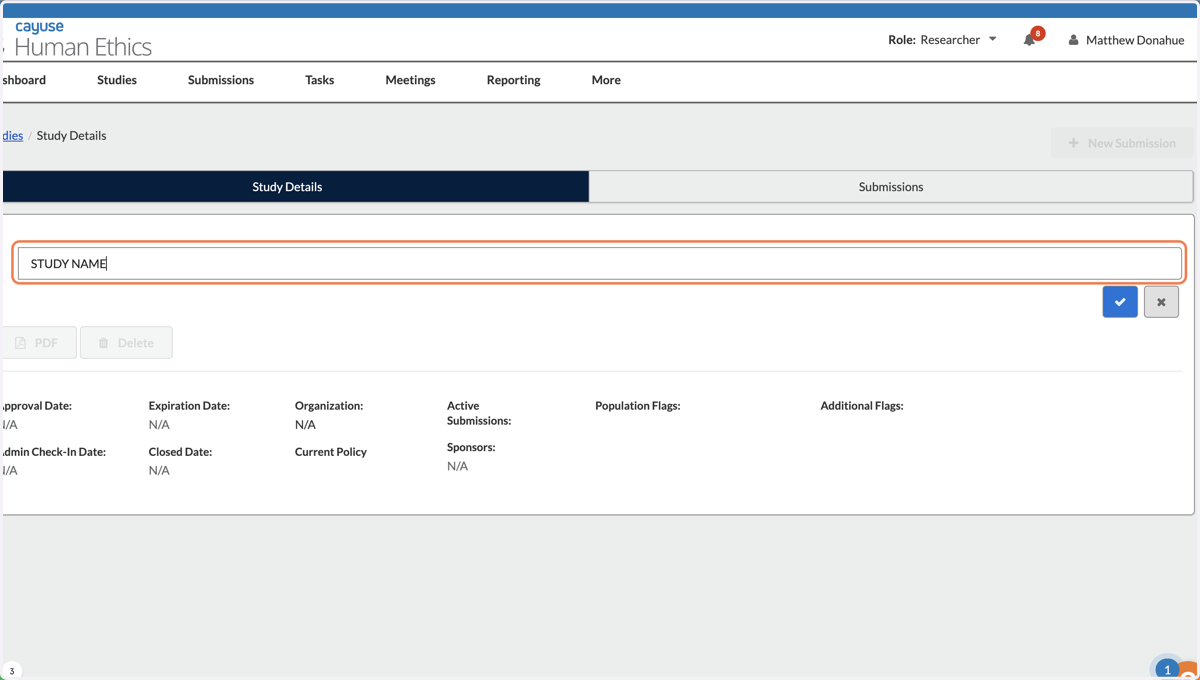Image resolution: width=1200 pixels, height=680 pixels.
Task: Go to the Tasks menu
Action: pyautogui.click(x=320, y=80)
